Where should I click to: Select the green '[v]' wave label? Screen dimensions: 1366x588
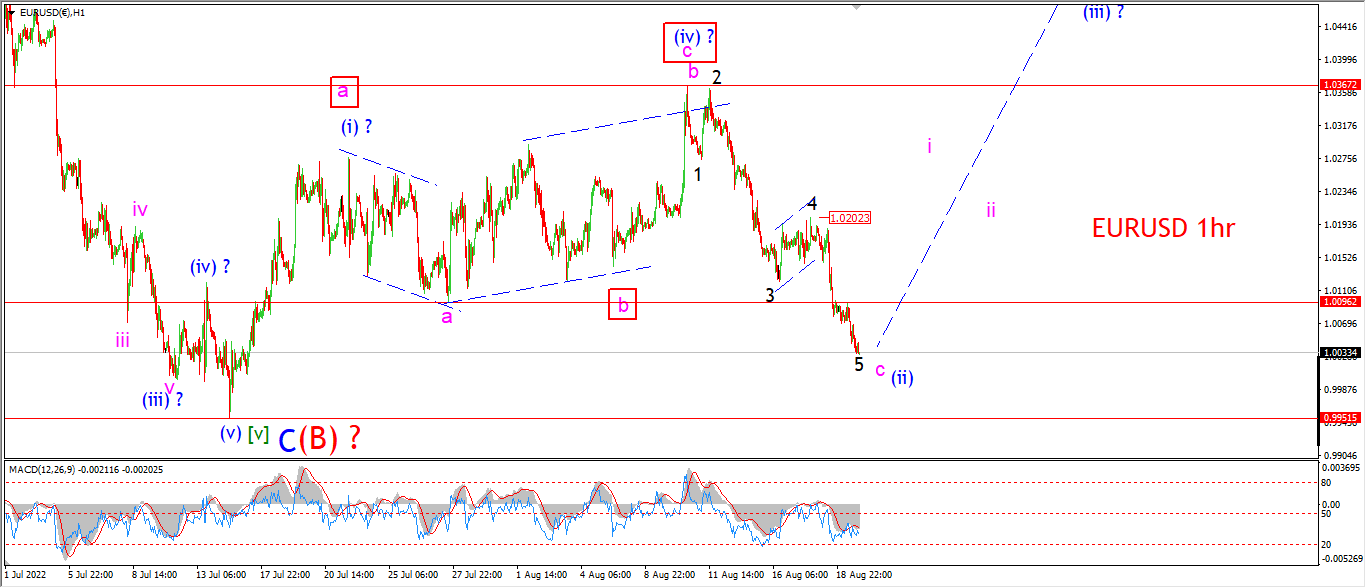point(258,433)
